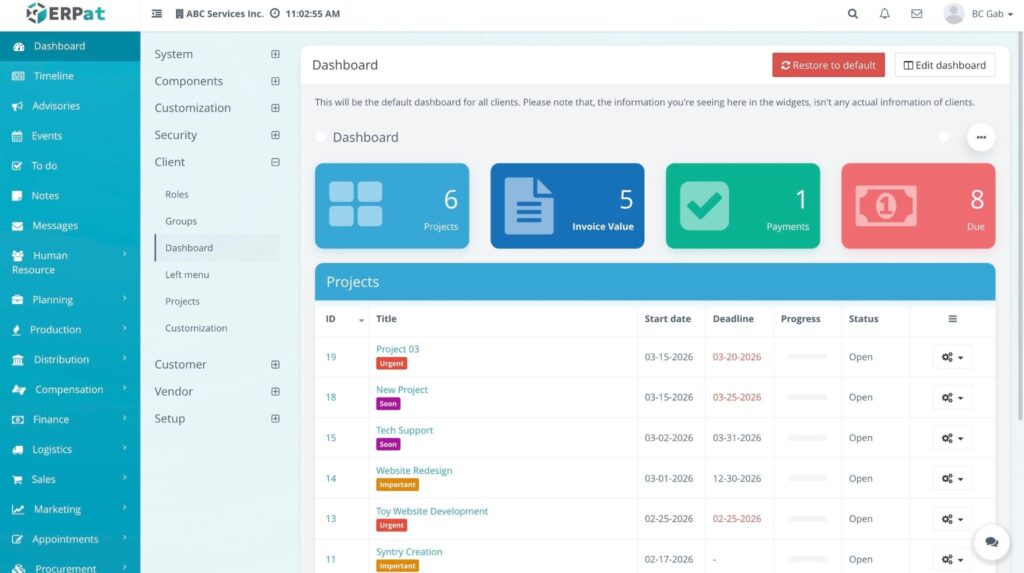The height and width of the screenshot is (573, 1024).
Task: Open the Projects item under Client settings
Action: [182, 302]
